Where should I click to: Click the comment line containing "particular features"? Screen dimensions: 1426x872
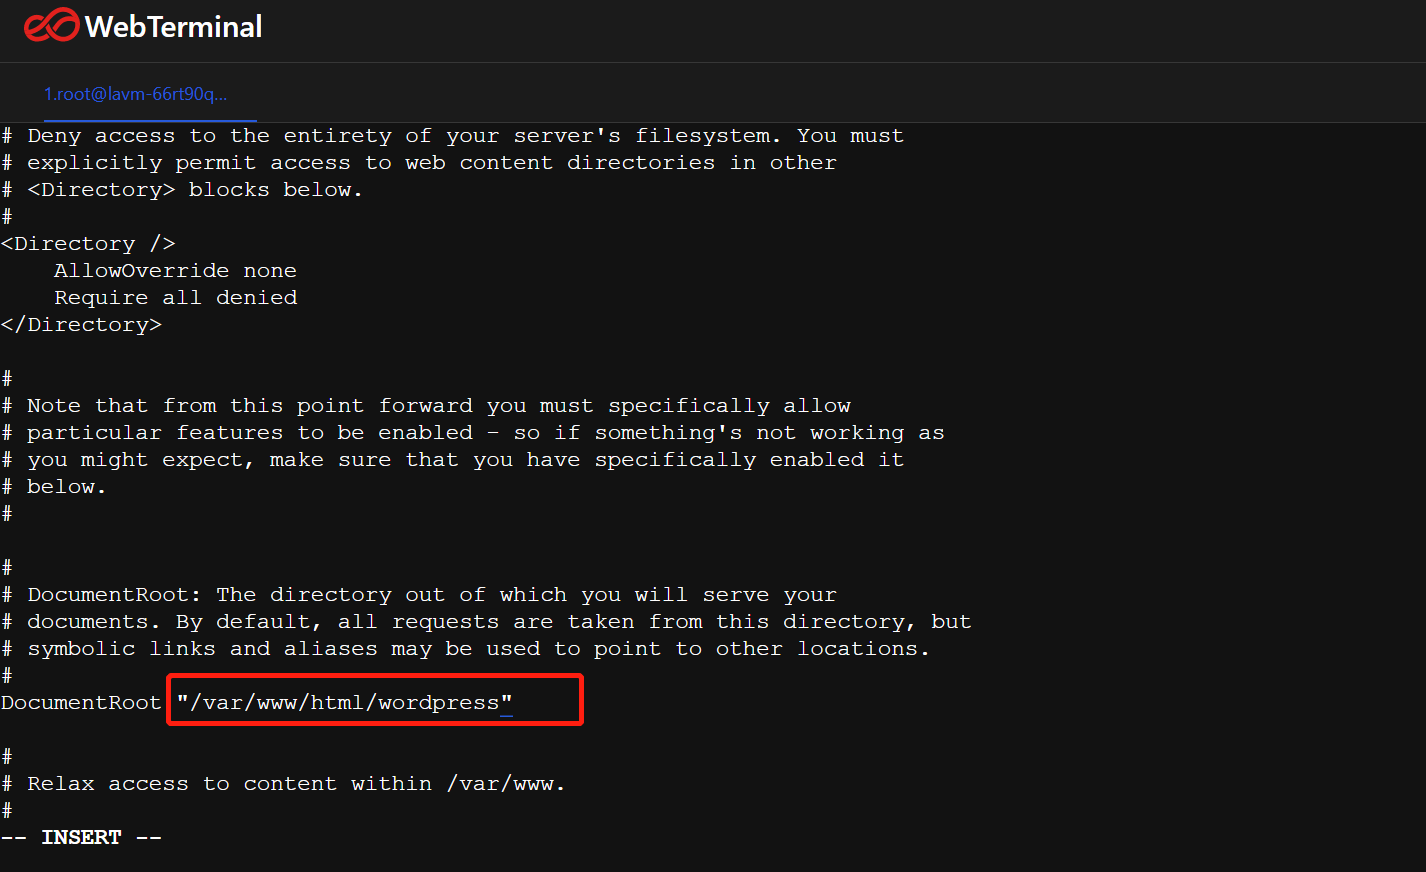point(473,433)
